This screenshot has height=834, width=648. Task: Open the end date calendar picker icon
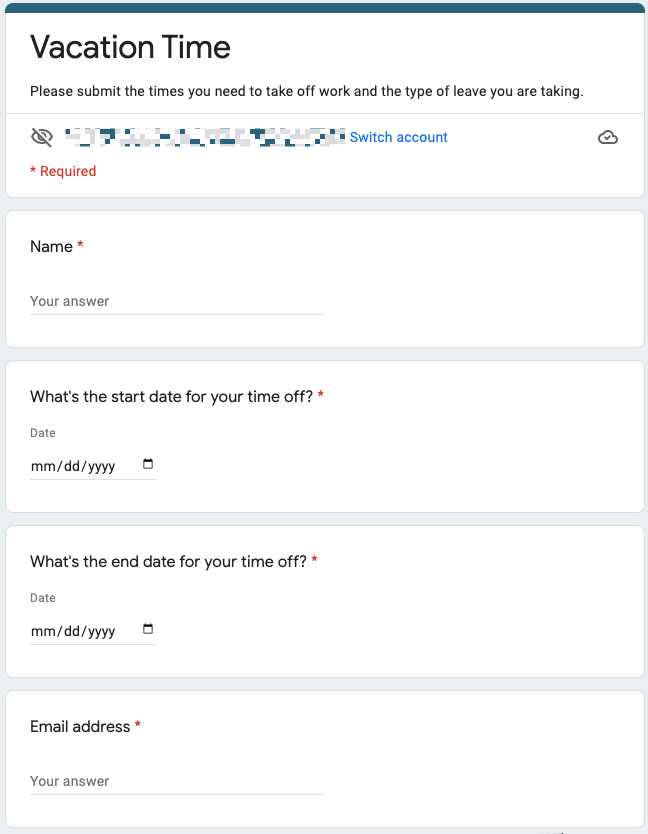pos(148,629)
